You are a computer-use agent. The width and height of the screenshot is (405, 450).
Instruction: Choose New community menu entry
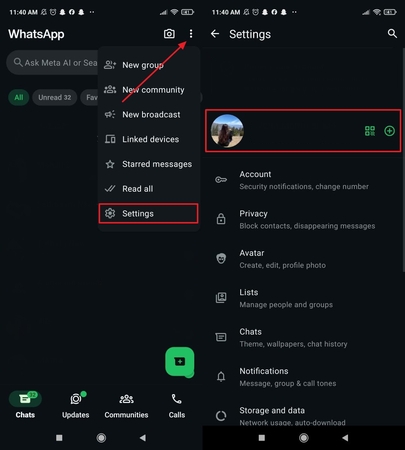tap(149, 90)
